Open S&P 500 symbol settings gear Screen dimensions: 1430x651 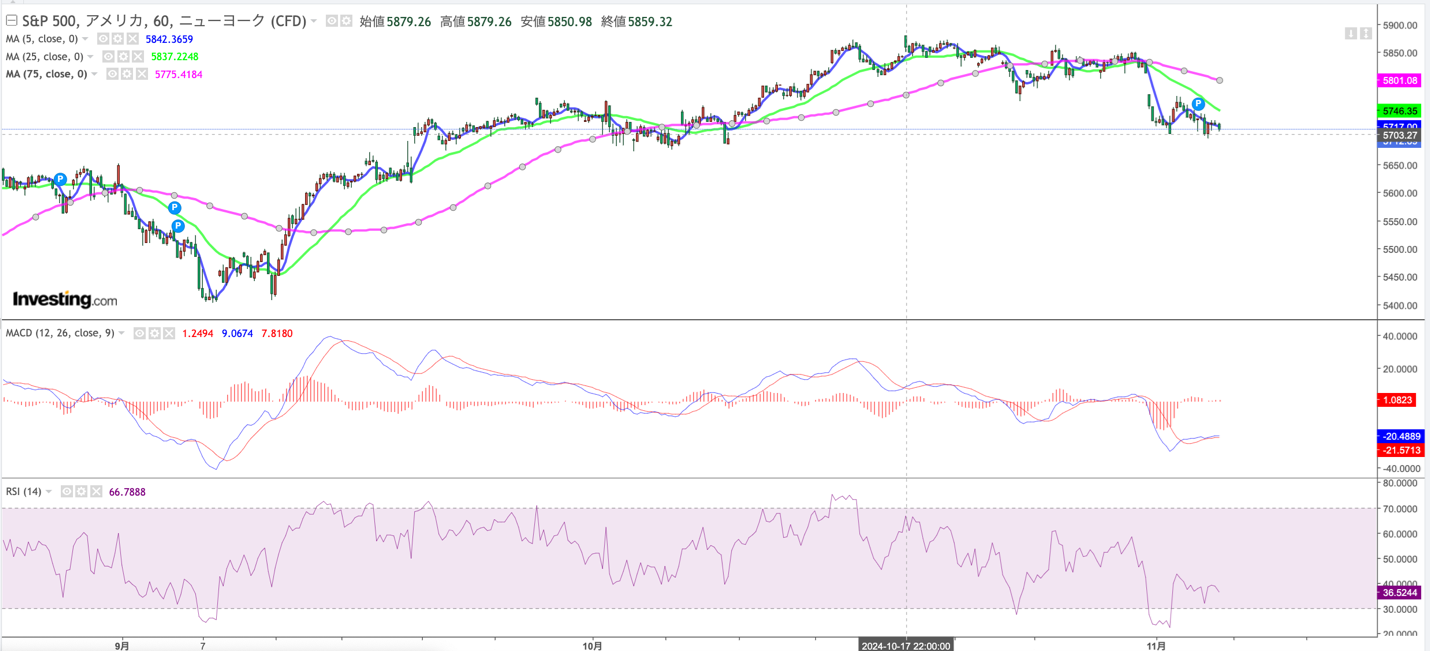(x=346, y=21)
